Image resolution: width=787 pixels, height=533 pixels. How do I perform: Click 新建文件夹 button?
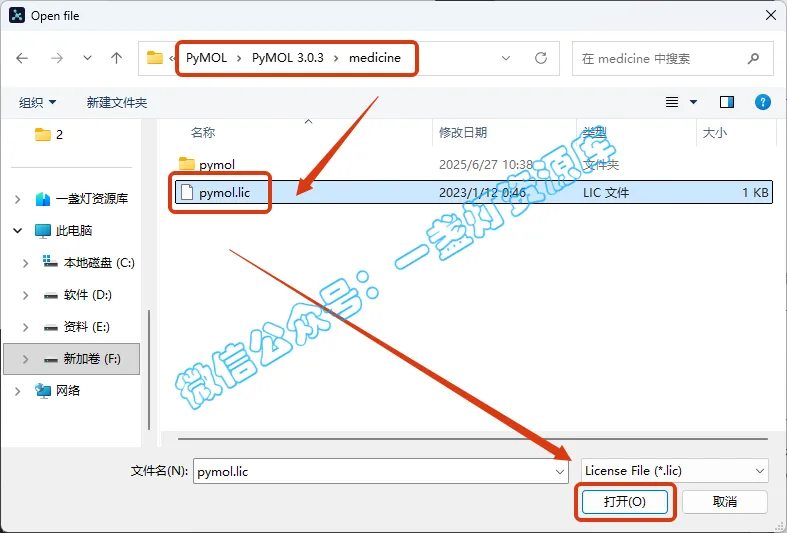116,102
